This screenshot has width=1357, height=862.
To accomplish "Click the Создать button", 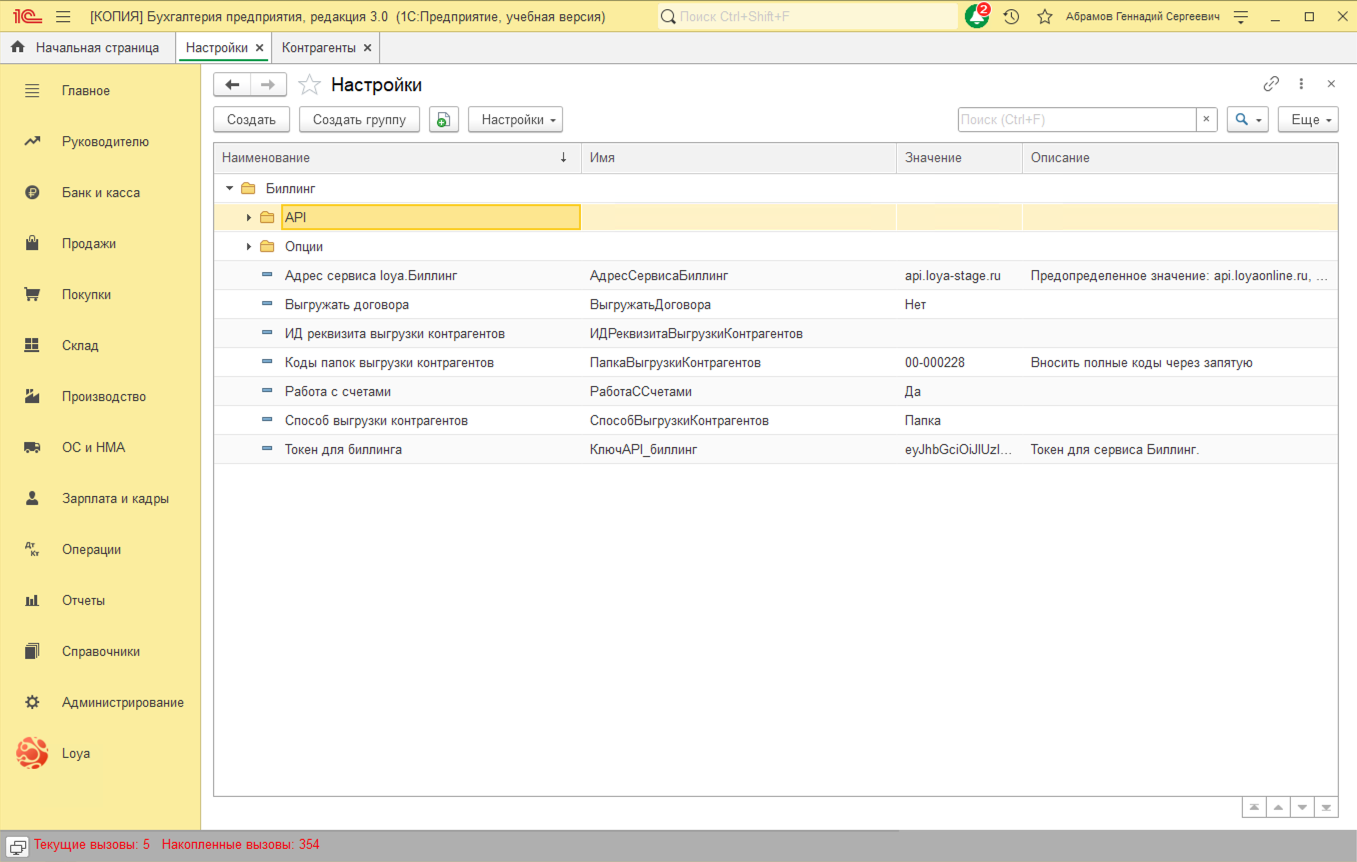I will point(251,119).
